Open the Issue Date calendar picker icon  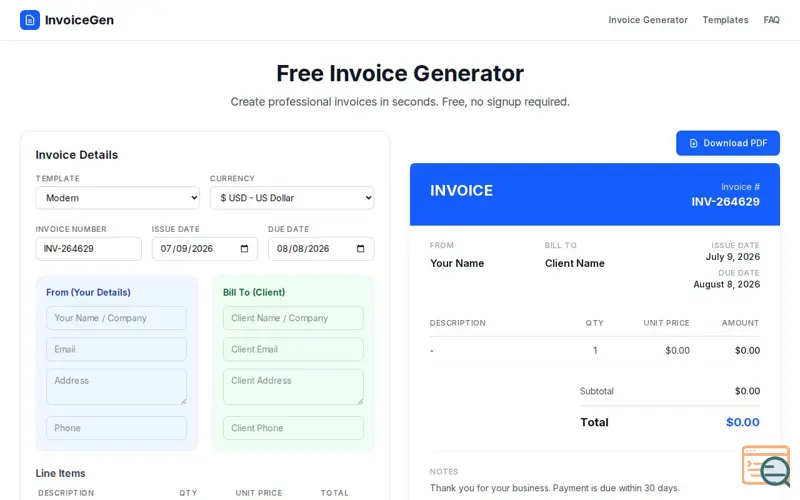244,248
